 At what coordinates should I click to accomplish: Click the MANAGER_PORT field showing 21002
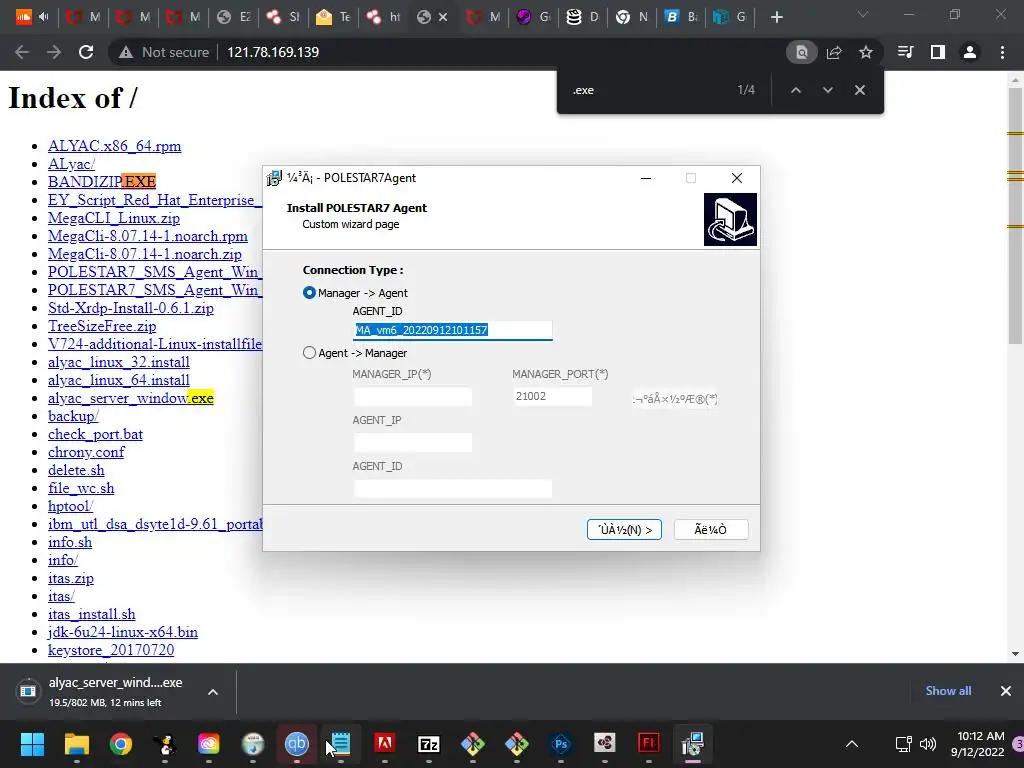coord(552,396)
